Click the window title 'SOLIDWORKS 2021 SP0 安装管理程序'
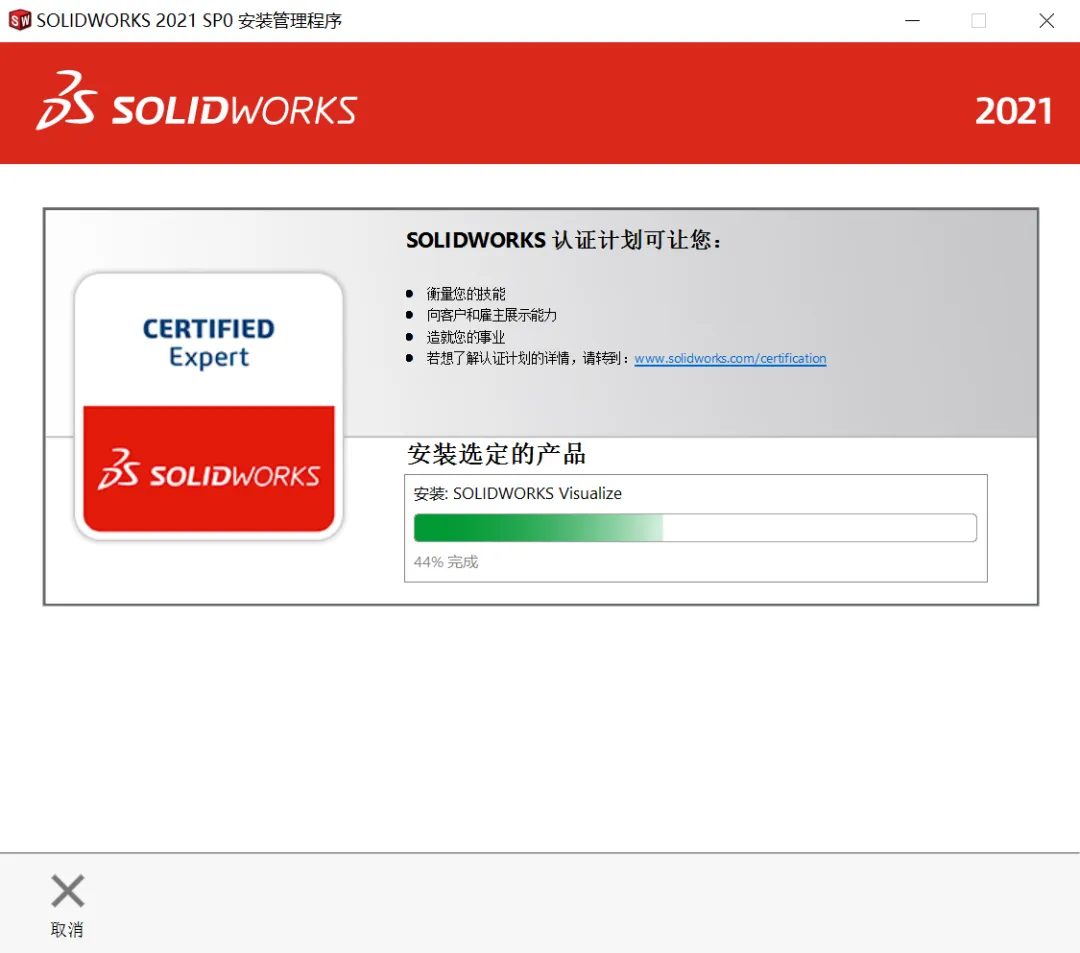The image size is (1080, 953). (189, 21)
